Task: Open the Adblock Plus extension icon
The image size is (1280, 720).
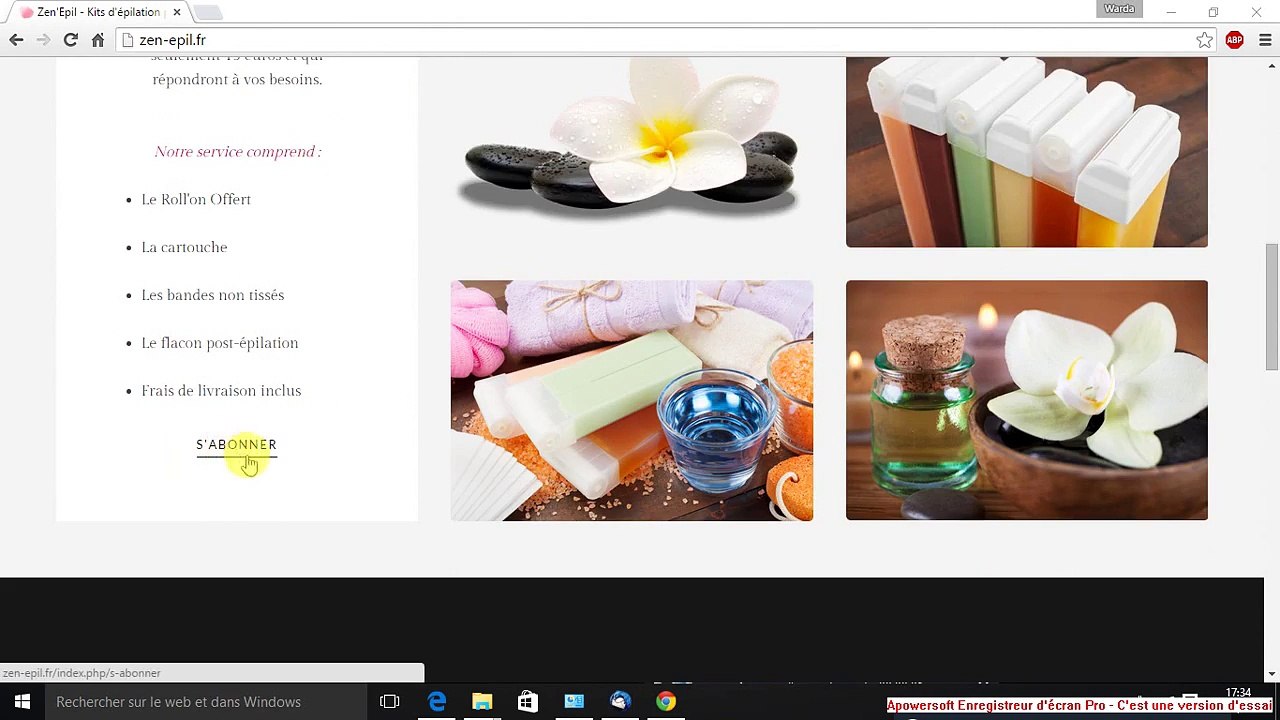Action: pyautogui.click(x=1235, y=40)
